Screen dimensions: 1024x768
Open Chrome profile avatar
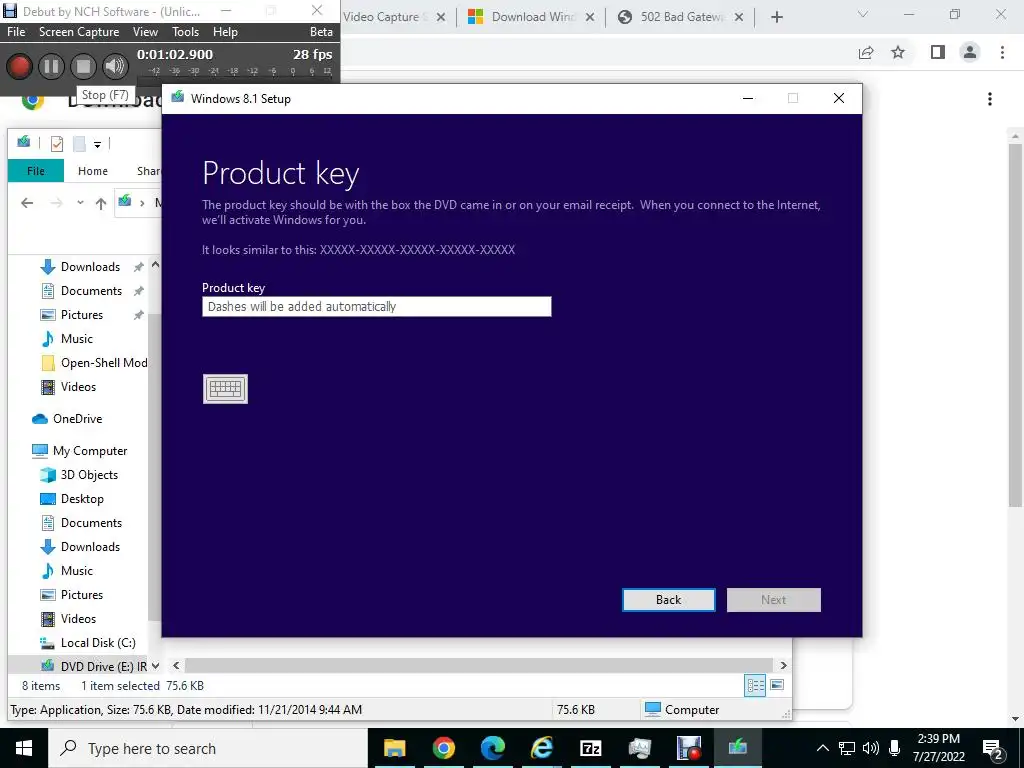tap(970, 52)
